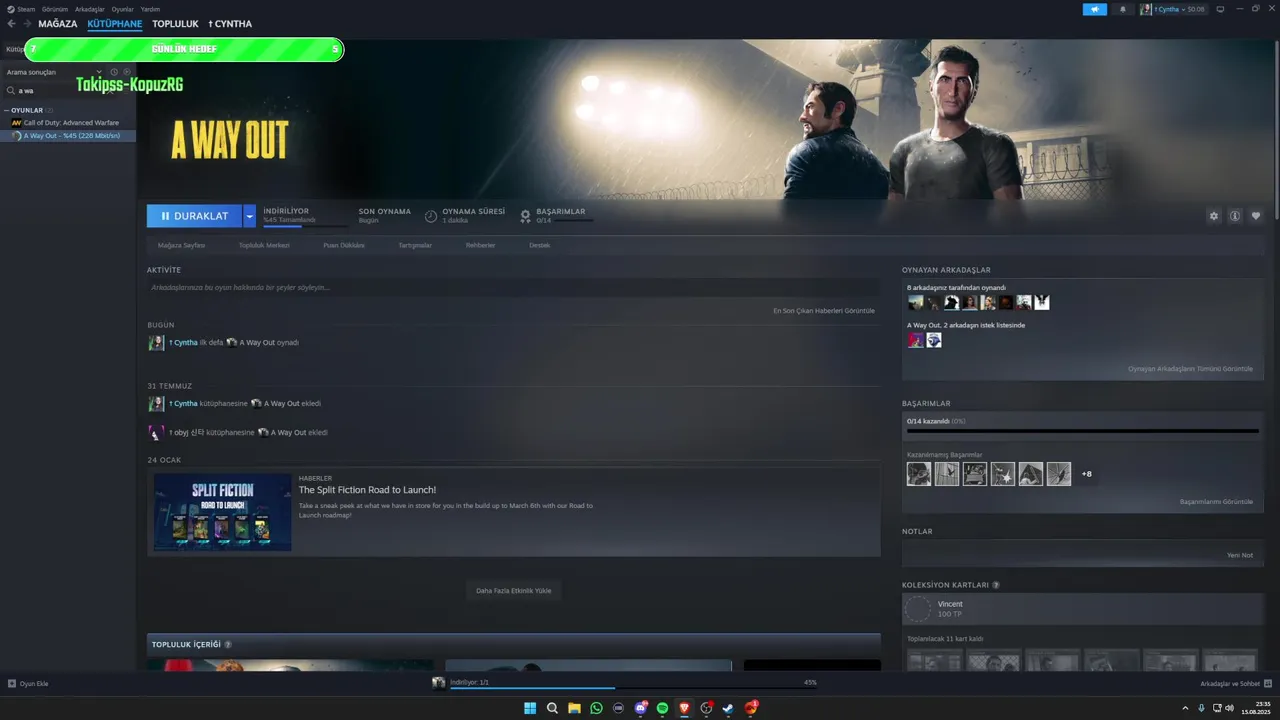Open the † Cyntha account dropdown
The height and width of the screenshot is (720, 1280).
point(1172,9)
